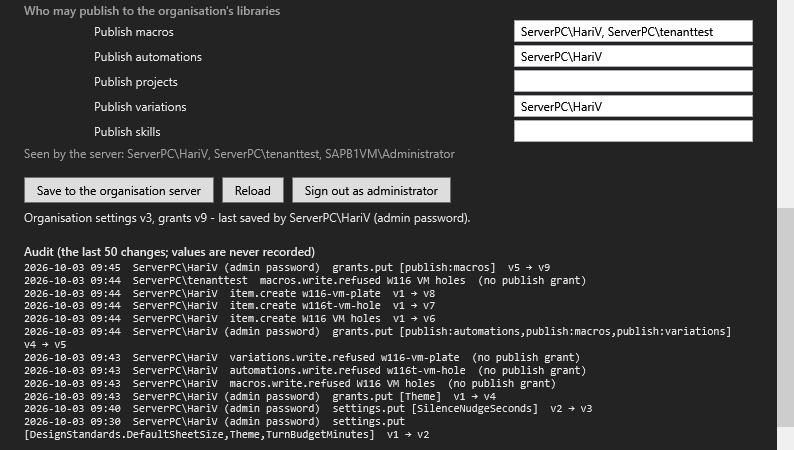Sign out as administrator

pos(371,190)
